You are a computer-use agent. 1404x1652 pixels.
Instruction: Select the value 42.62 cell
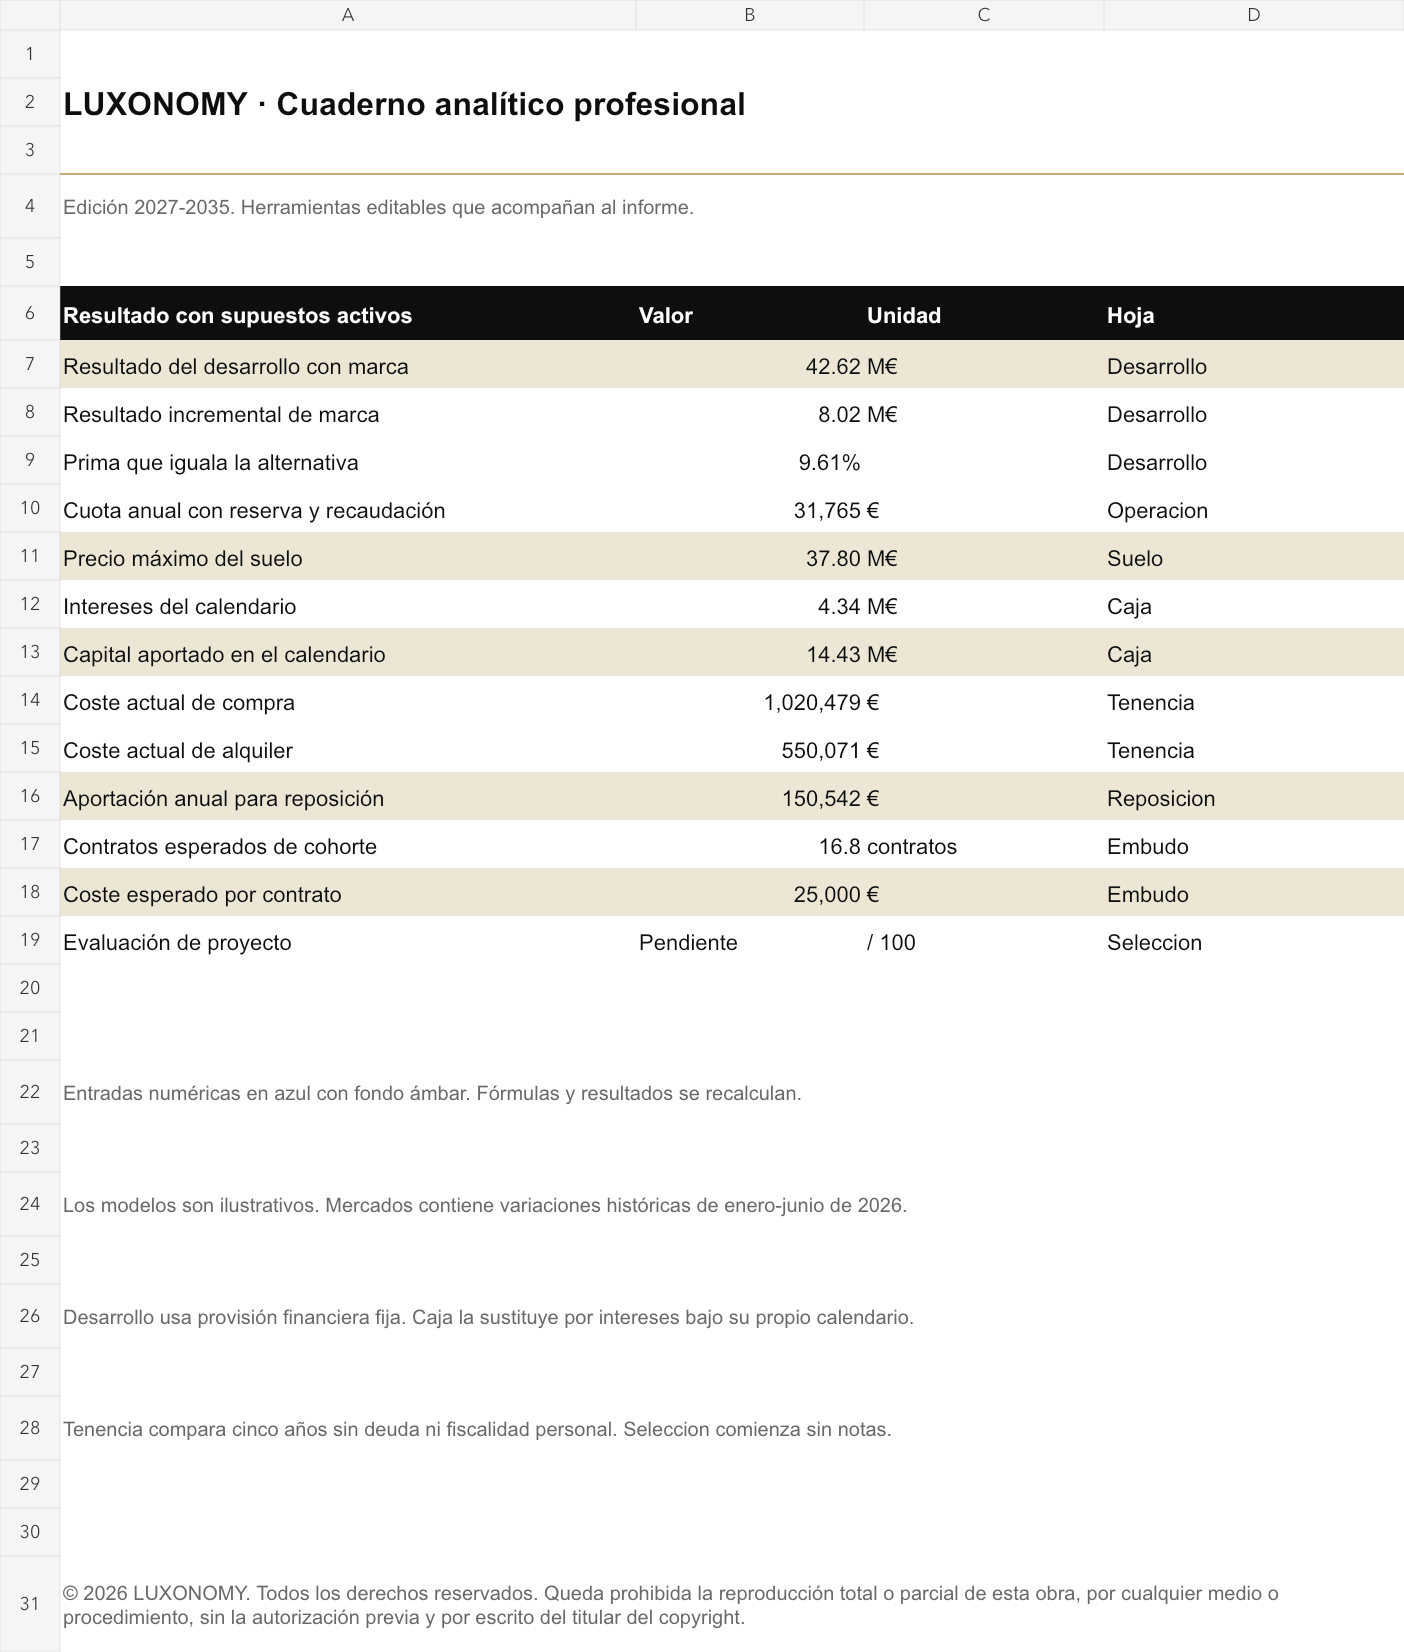click(x=750, y=366)
